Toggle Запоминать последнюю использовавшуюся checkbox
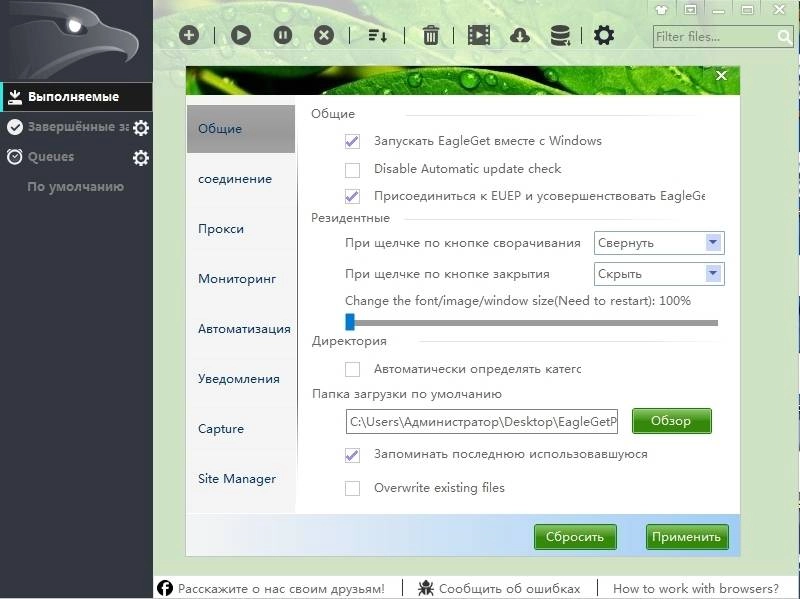 pos(353,455)
